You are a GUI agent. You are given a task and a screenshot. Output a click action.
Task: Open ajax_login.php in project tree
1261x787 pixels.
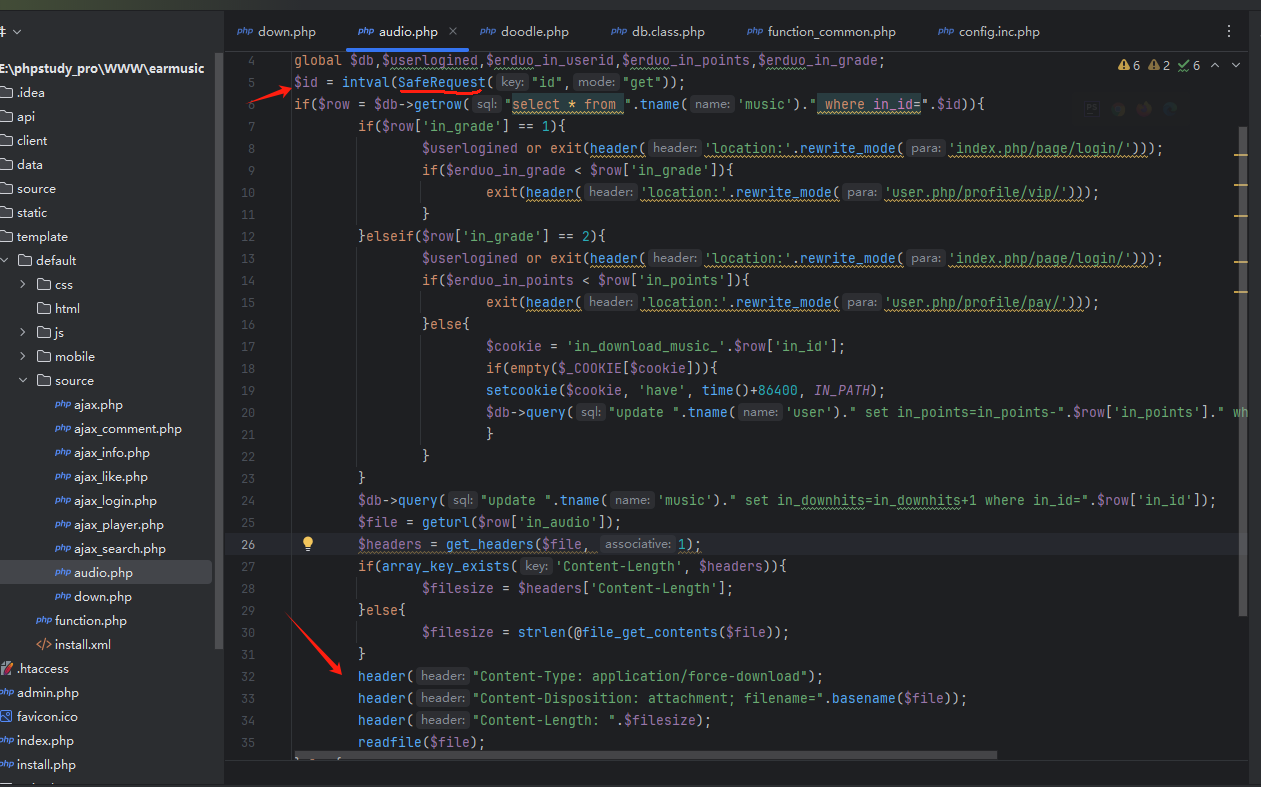tap(115, 500)
